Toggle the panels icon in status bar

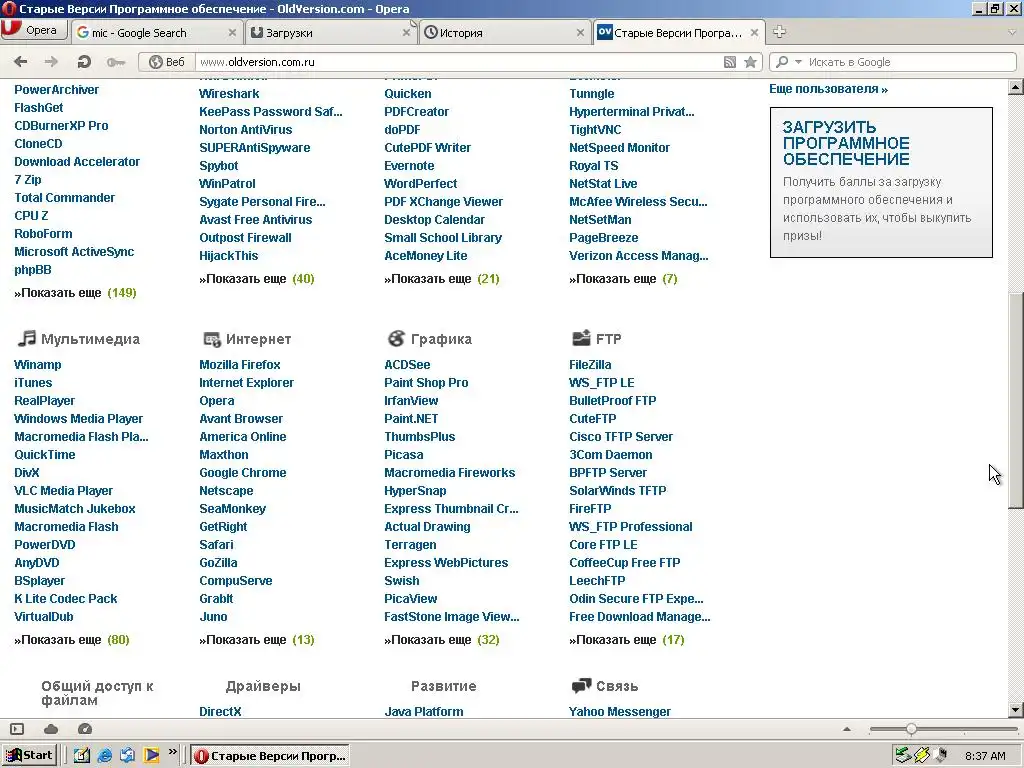point(17,729)
